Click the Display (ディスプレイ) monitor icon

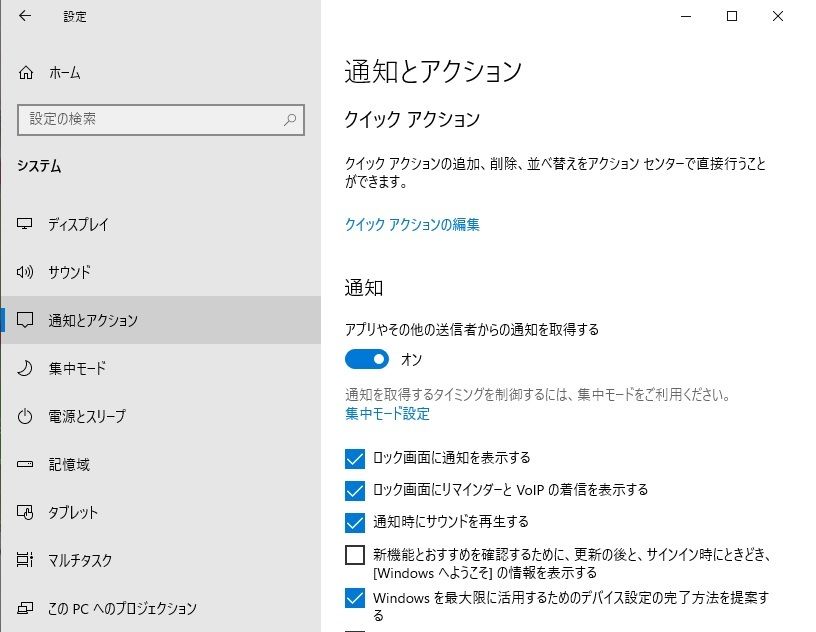pos(24,224)
